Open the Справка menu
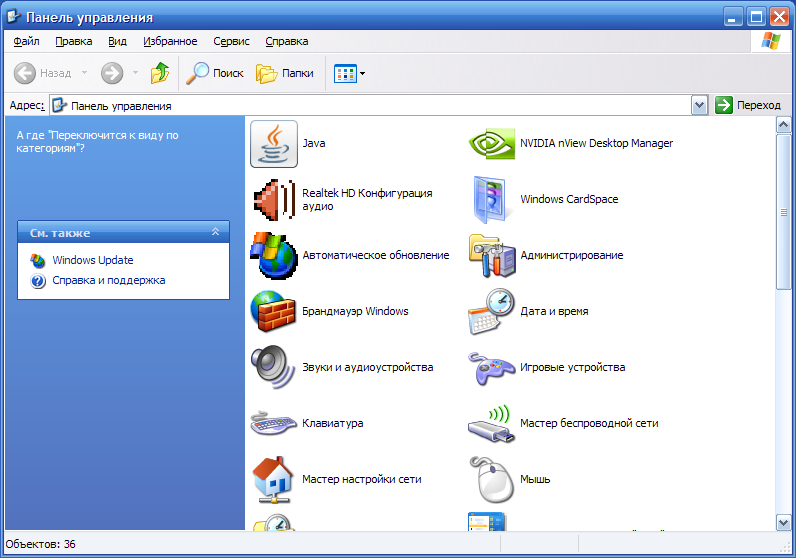This screenshot has width=796, height=558. (287, 41)
